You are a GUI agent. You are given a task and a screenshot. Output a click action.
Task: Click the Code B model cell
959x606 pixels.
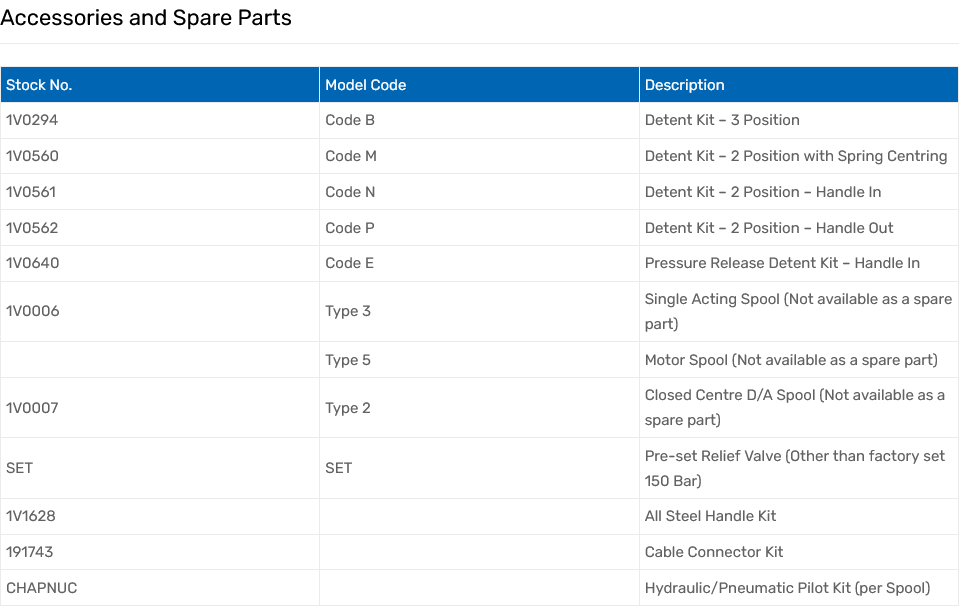(x=350, y=120)
